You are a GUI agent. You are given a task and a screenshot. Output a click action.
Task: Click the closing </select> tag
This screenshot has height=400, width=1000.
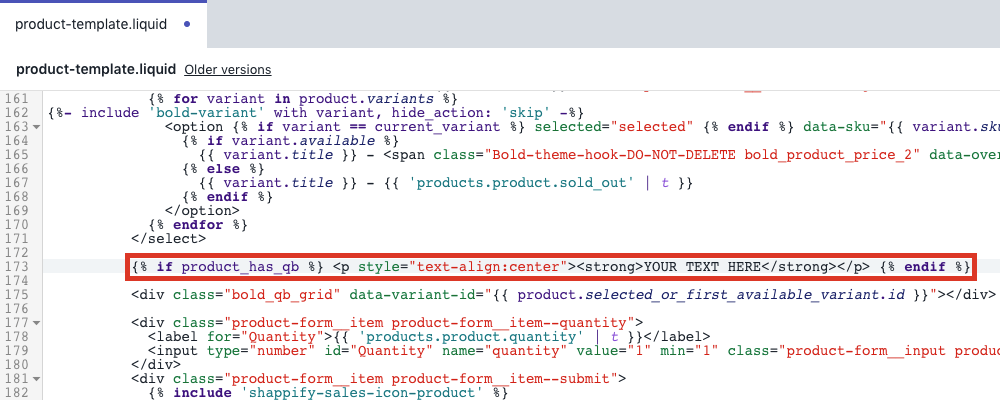point(169,239)
